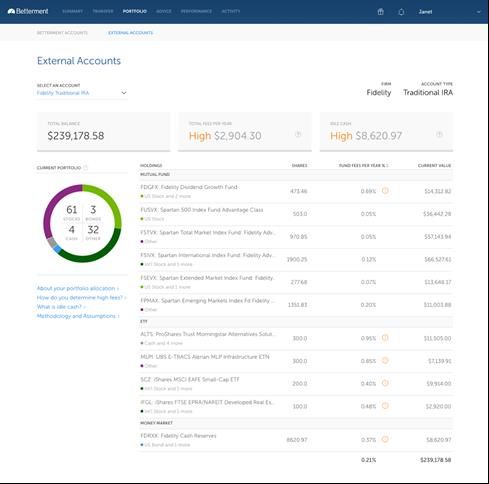This screenshot has height=484, width=489.
Task: Click high-fee warning icon on ALTS row
Action: tap(385, 338)
